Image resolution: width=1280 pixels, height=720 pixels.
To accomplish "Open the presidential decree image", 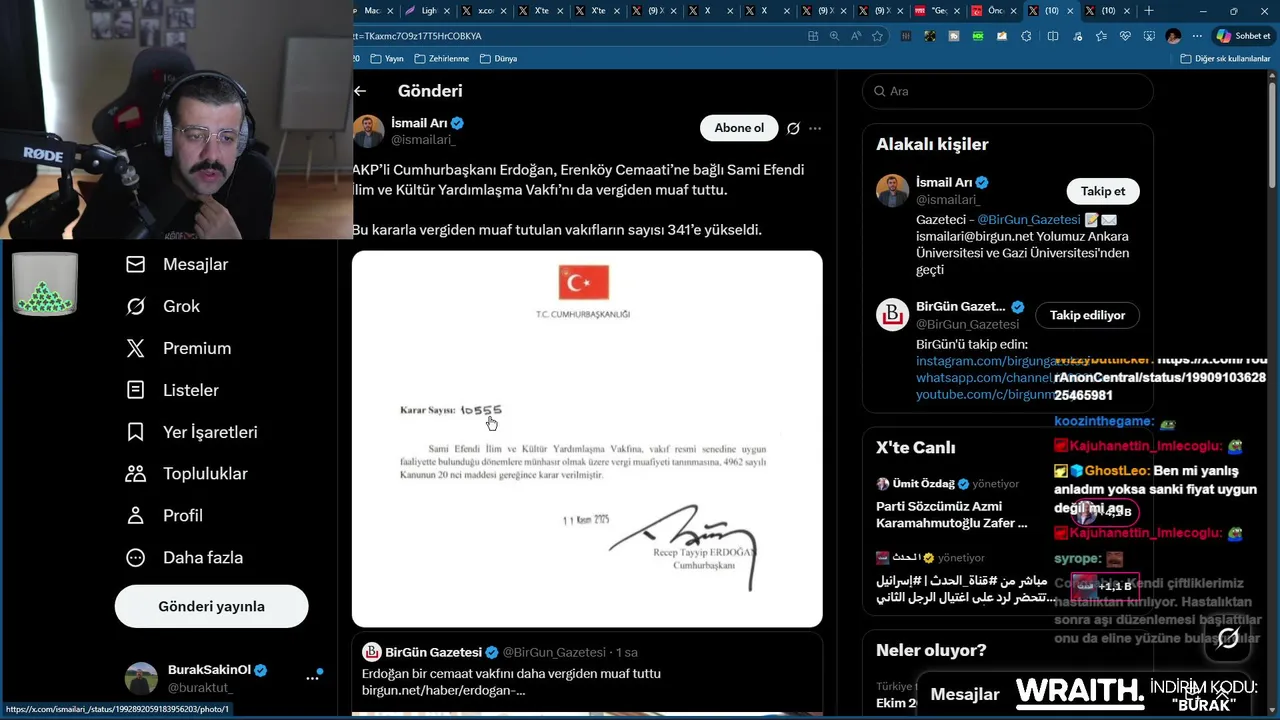I will tap(587, 439).
